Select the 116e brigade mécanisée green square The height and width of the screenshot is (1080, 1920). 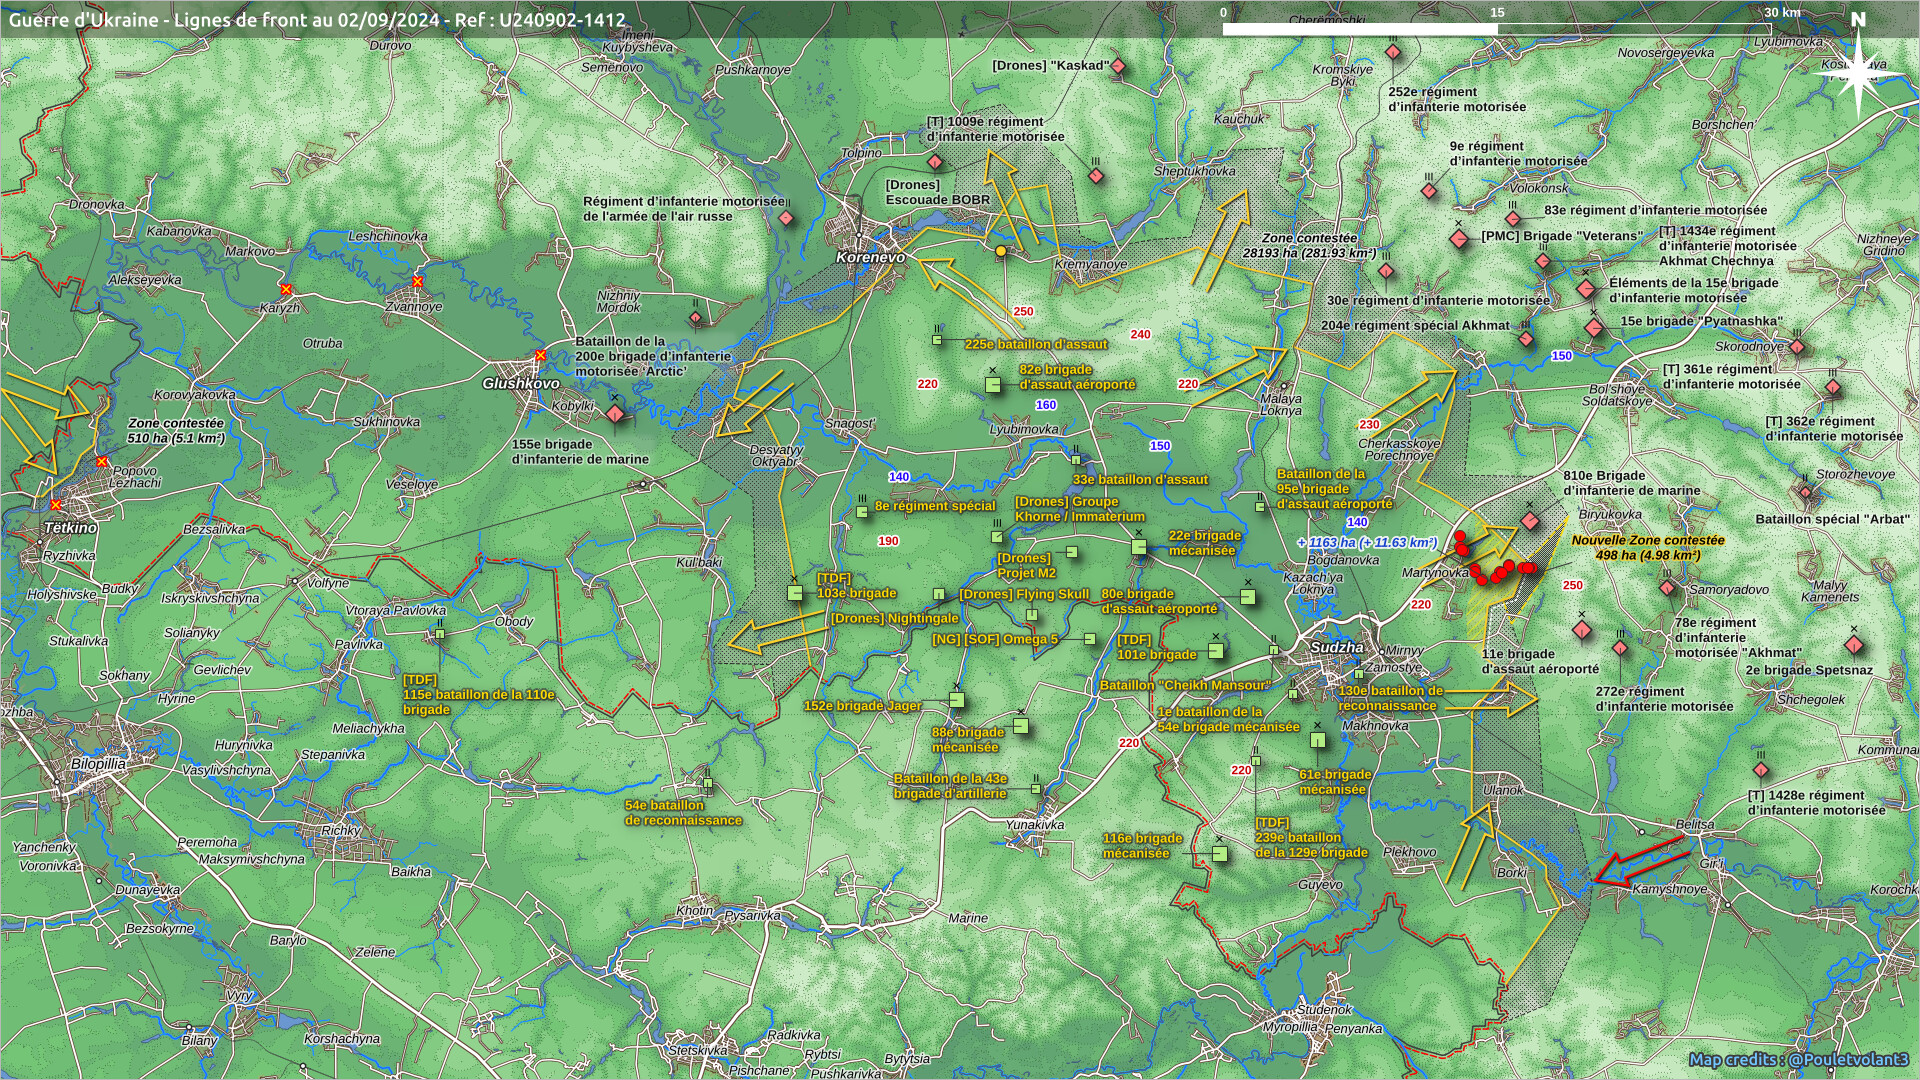coord(1220,853)
